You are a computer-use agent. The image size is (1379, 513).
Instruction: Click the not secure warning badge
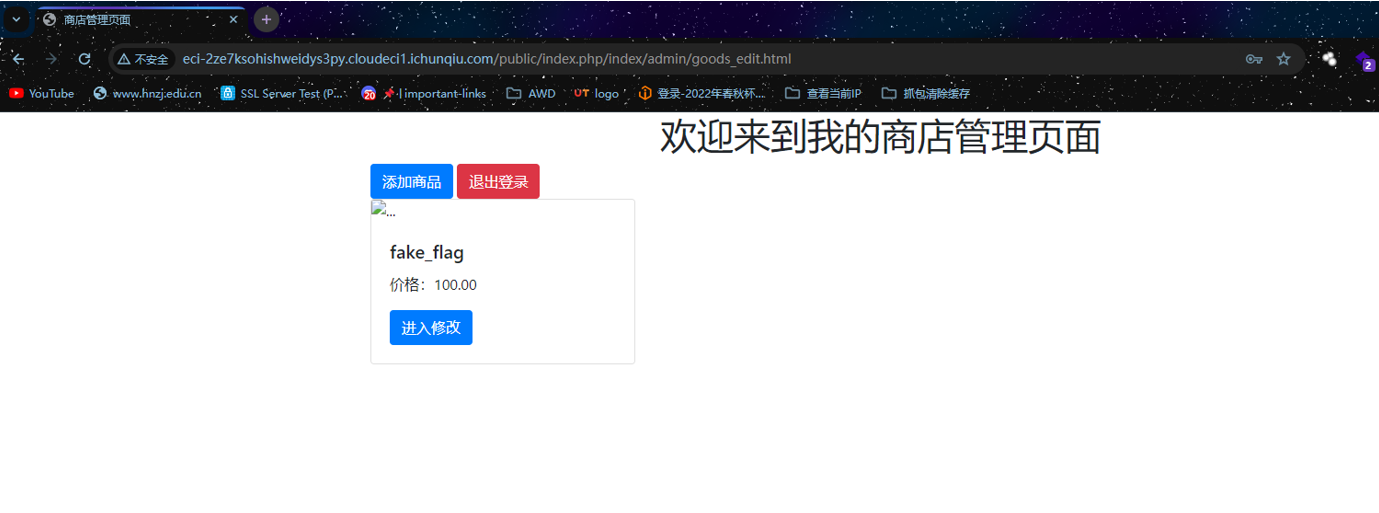tap(143, 59)
